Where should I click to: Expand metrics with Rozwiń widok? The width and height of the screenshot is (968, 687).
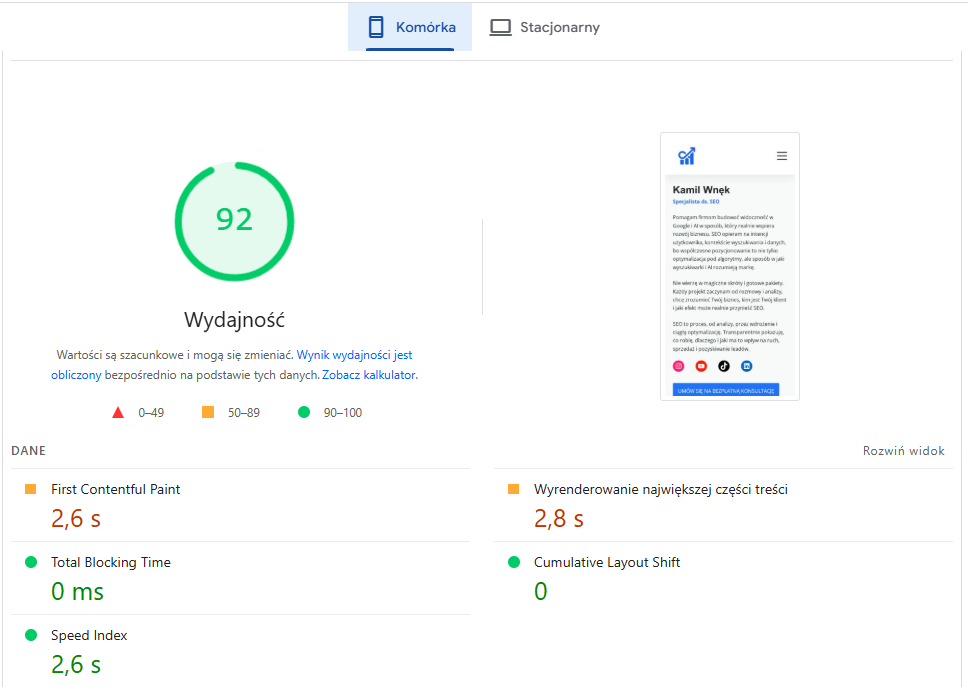click(903, 451)
